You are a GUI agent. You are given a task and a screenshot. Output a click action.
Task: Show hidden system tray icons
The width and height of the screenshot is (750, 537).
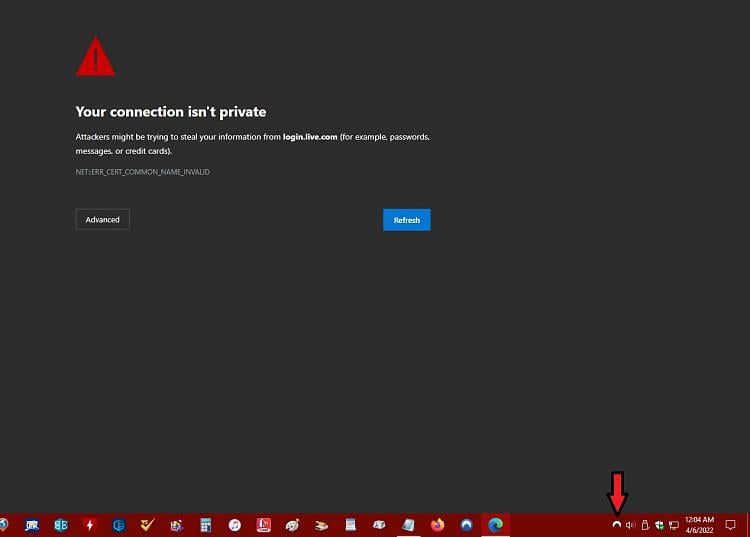coord(617,525)
